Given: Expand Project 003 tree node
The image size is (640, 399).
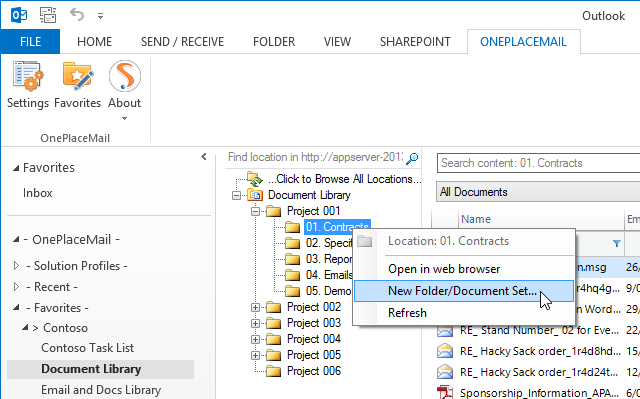Looking at the screenshot, I should pyautogui.click(x=256, y=323).
